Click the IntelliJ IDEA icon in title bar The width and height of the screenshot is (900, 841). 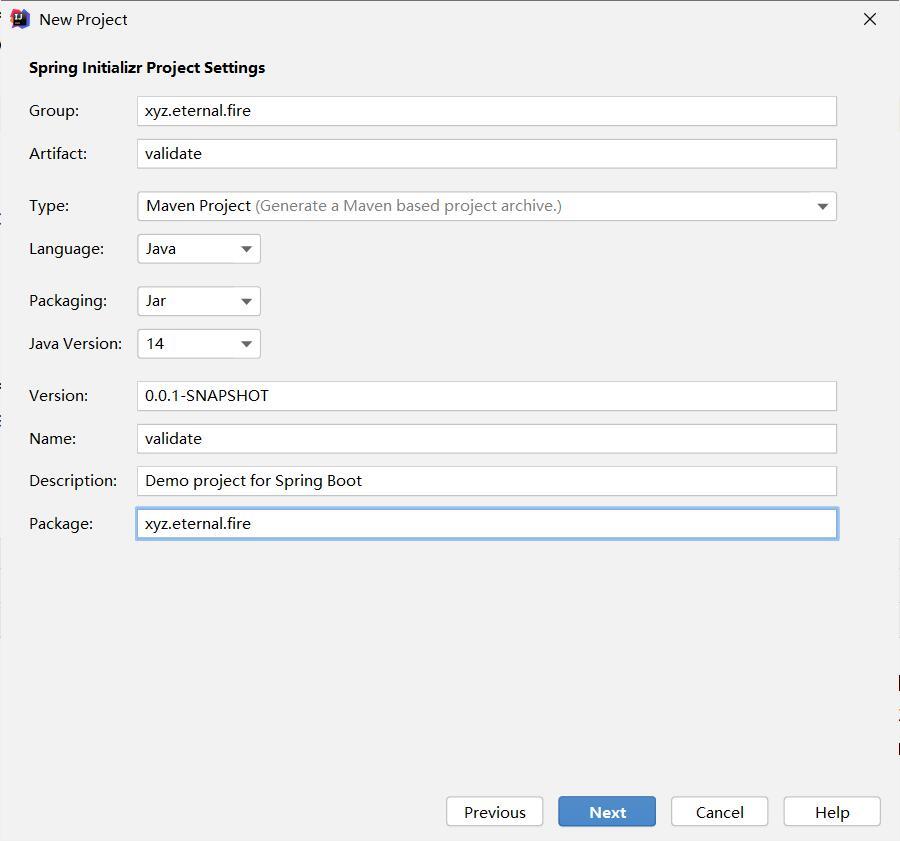pos(20,19)
